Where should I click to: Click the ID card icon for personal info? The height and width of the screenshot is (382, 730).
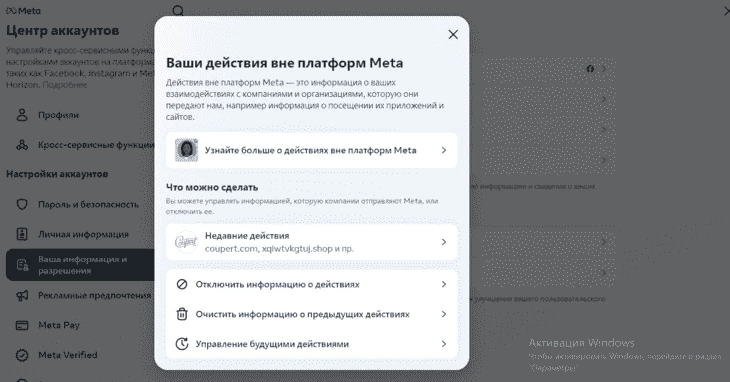pos(22,234)
